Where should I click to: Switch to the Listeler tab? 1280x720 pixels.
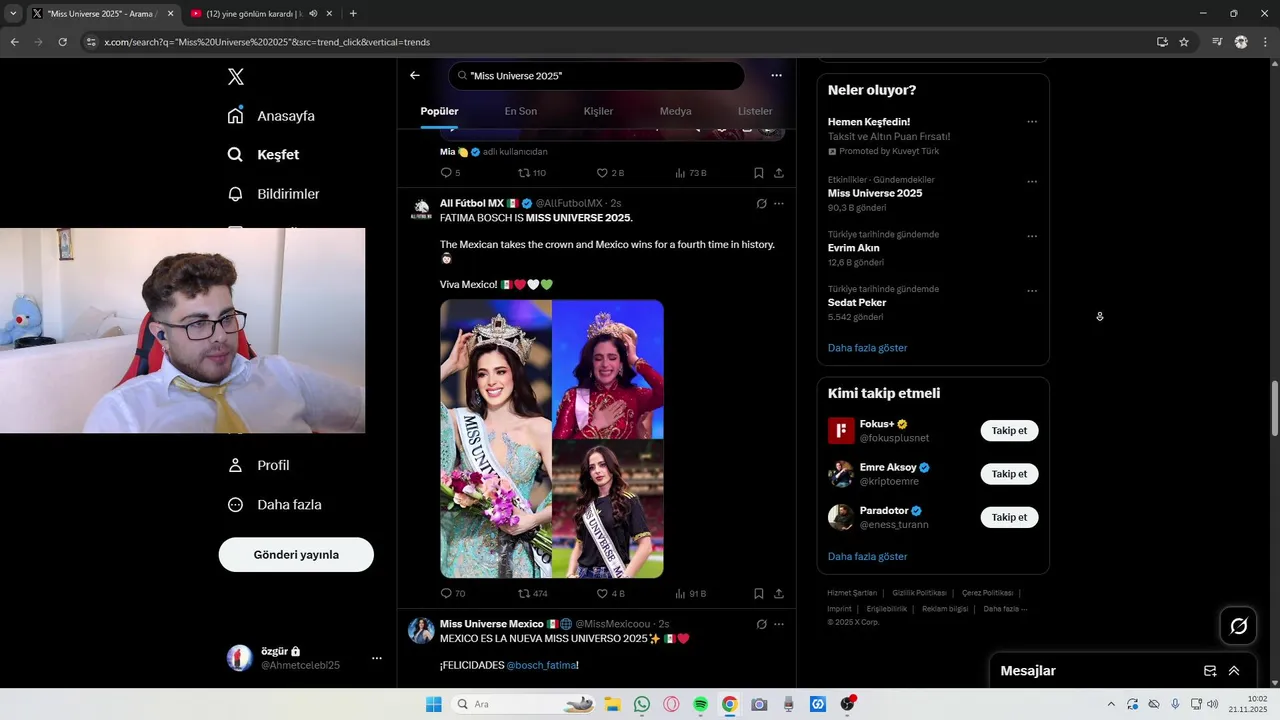coord(755,111)
